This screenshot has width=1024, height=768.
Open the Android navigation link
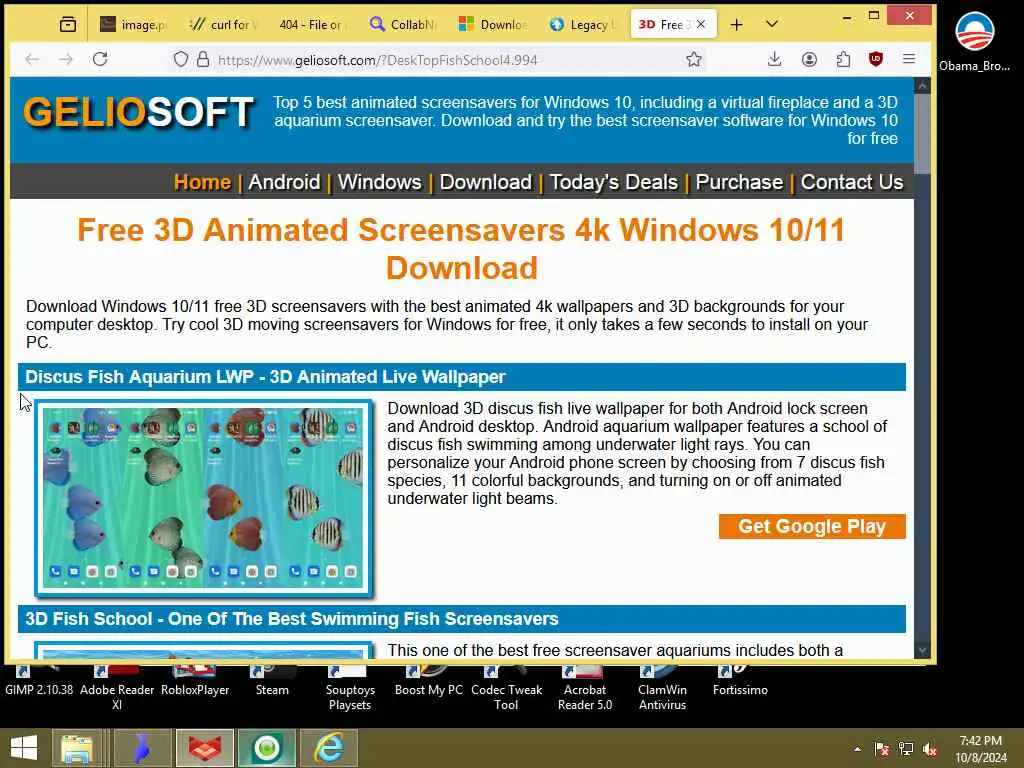pyautogui.click(x=284, y=182)
